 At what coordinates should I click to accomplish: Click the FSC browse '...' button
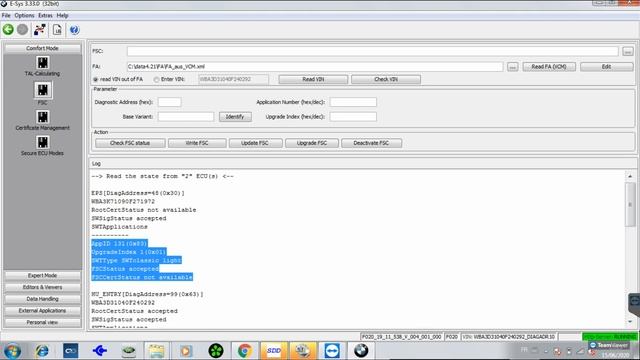click(x=628, y=51)
